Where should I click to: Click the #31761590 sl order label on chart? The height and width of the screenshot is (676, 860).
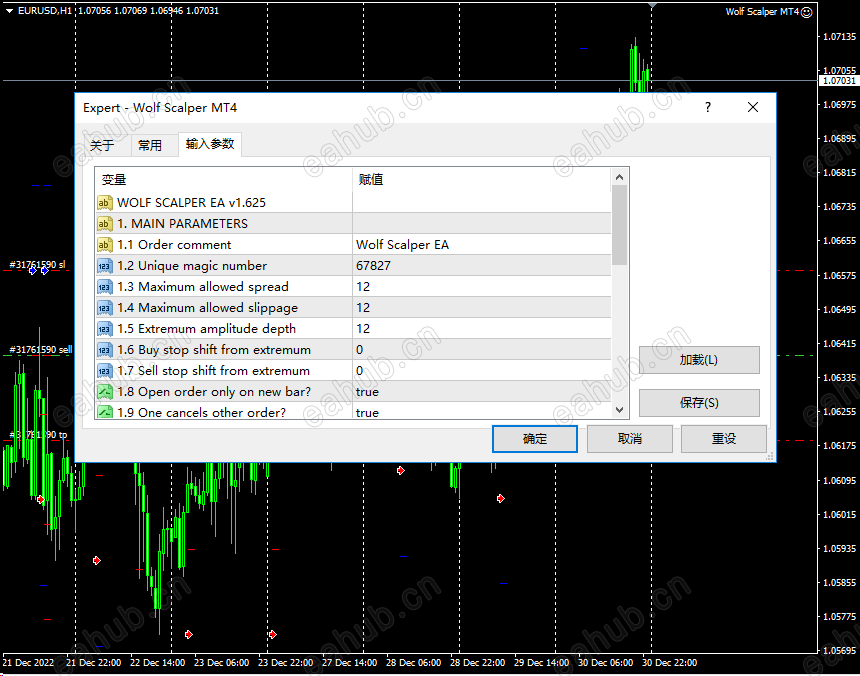coord(37,264)
